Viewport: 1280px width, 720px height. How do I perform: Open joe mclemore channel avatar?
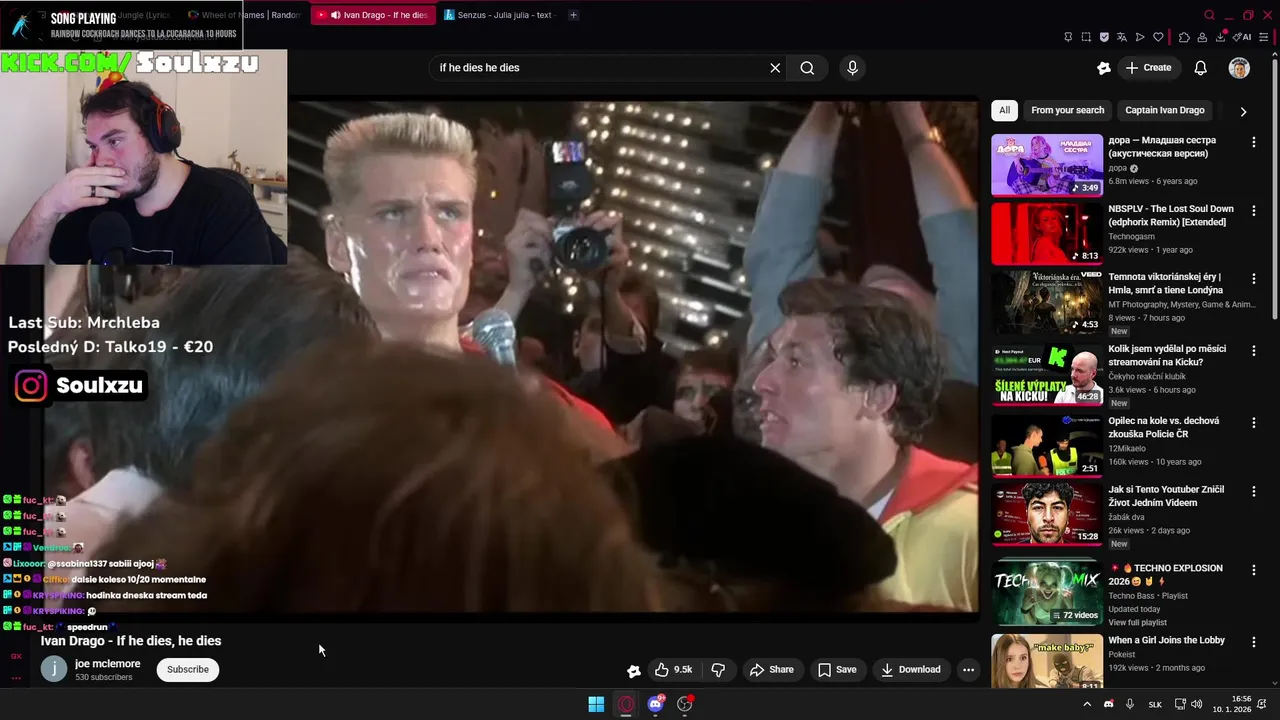54,669
